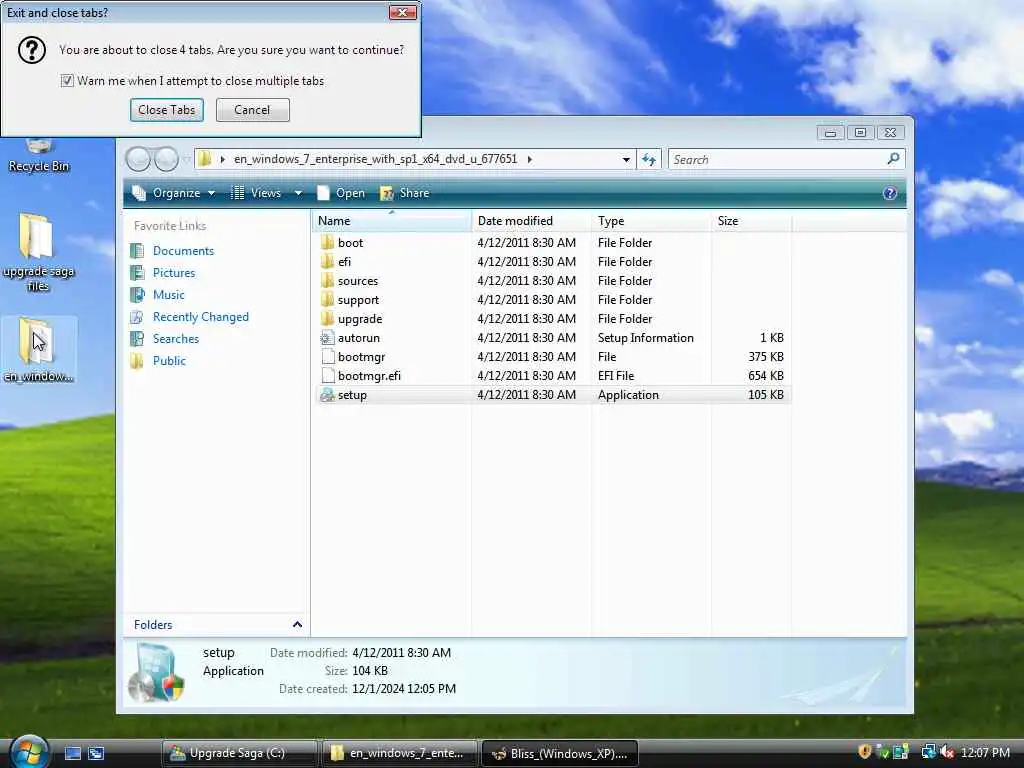Expand the address bar history dropdown
The width and height of the screenshot is (1024, 768).
click(626, 159)
